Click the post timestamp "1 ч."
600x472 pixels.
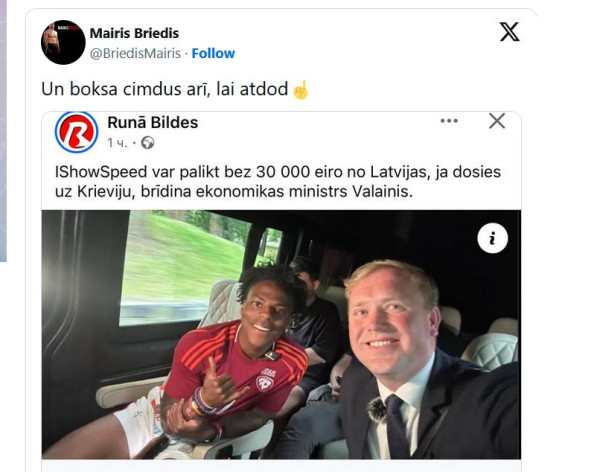(x=117, y=143)
